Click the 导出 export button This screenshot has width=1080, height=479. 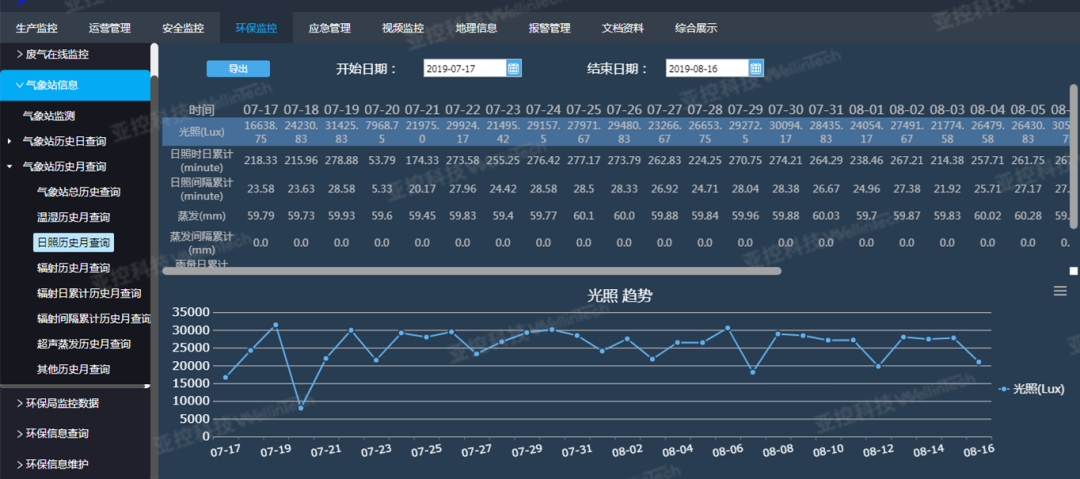238,68
